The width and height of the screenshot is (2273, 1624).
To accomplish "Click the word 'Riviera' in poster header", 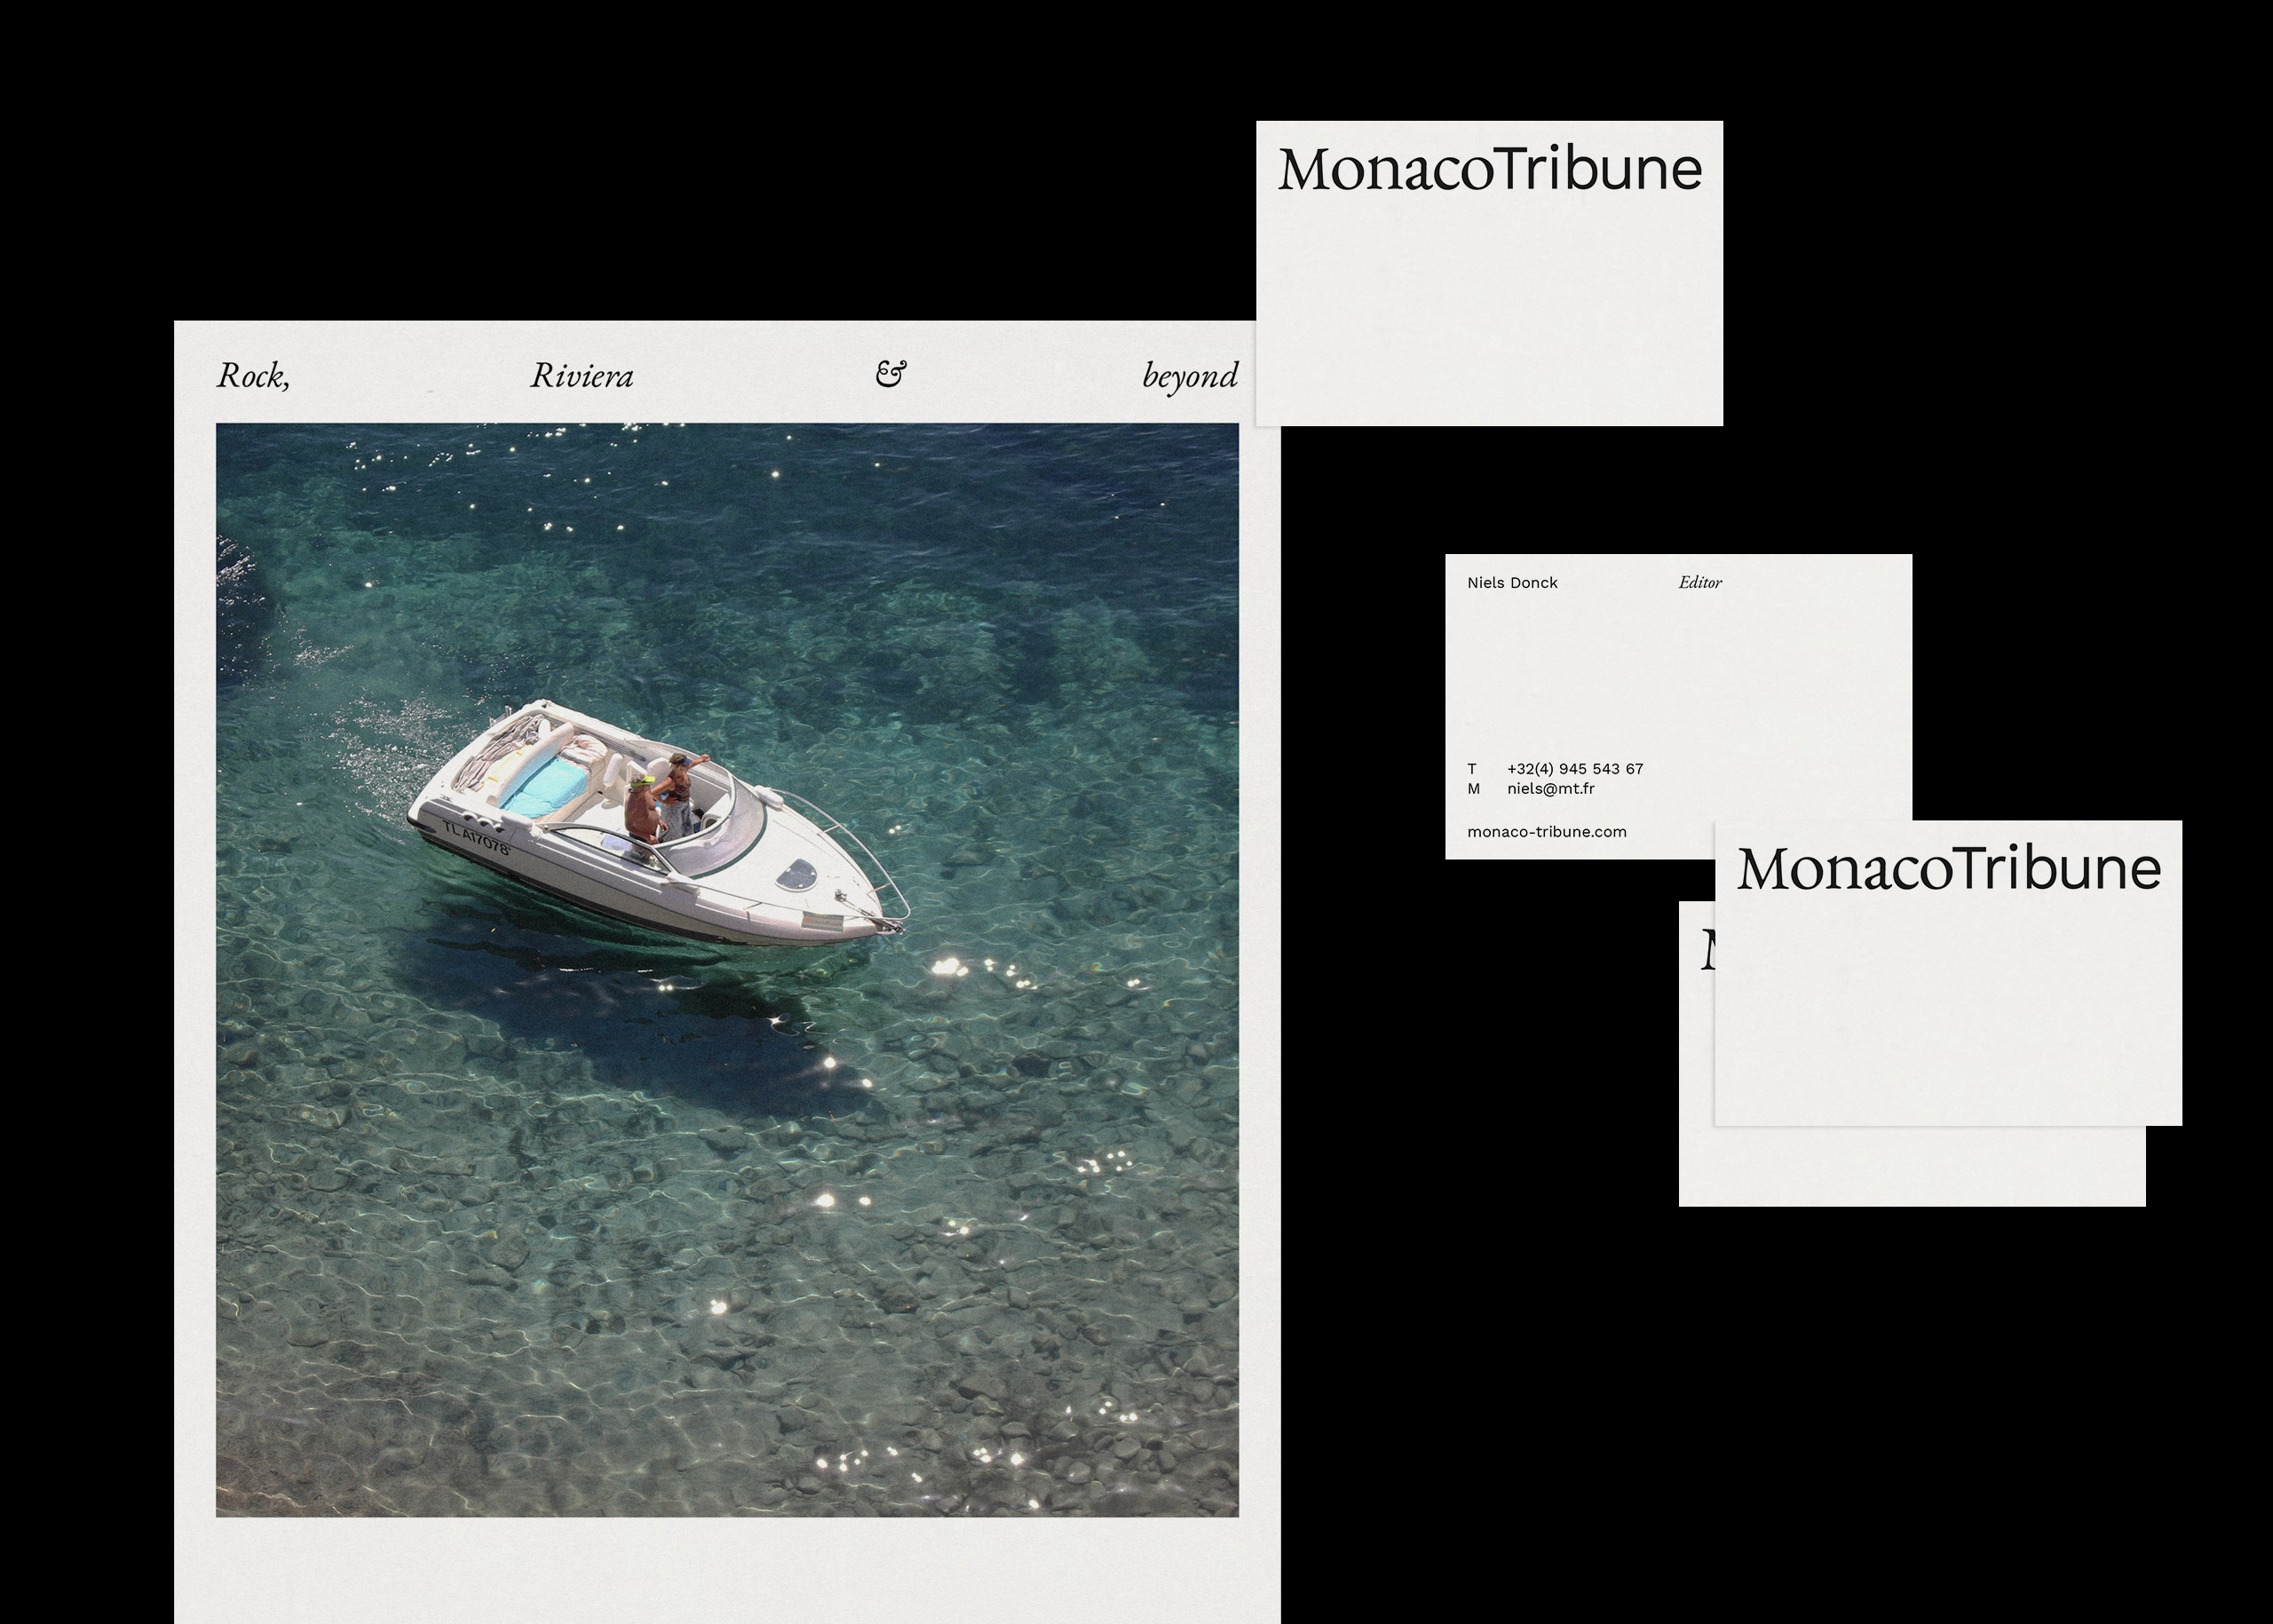I will coord(582,376).
